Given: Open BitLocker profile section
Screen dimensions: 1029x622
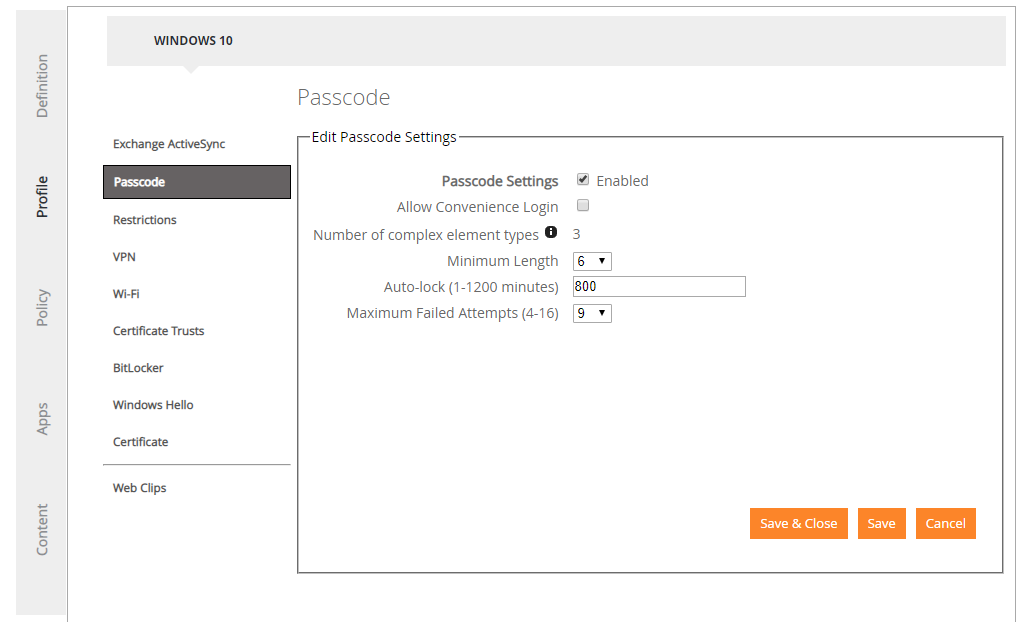Looking at the screenshot, I should click(x=138, y=368).
